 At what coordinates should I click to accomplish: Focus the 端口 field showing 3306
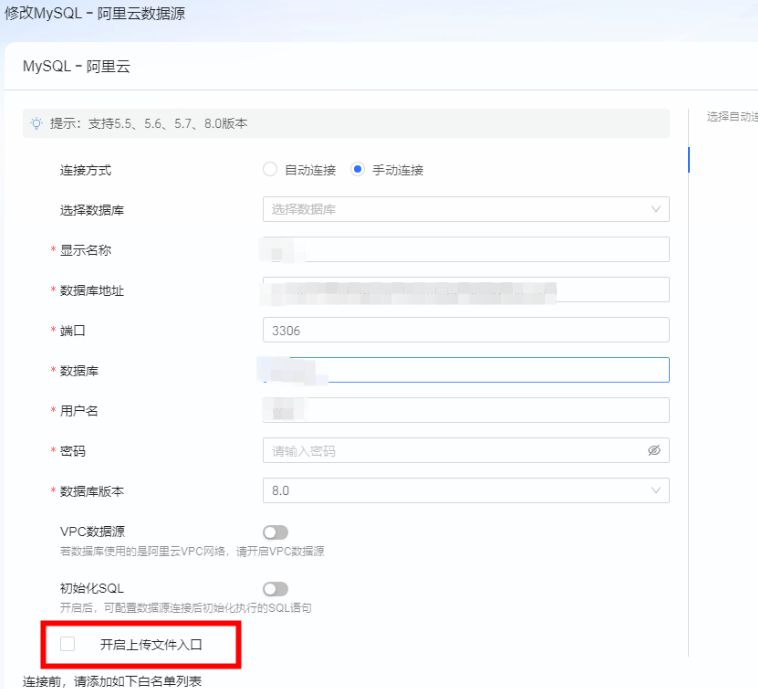click(x=465, y=330)
